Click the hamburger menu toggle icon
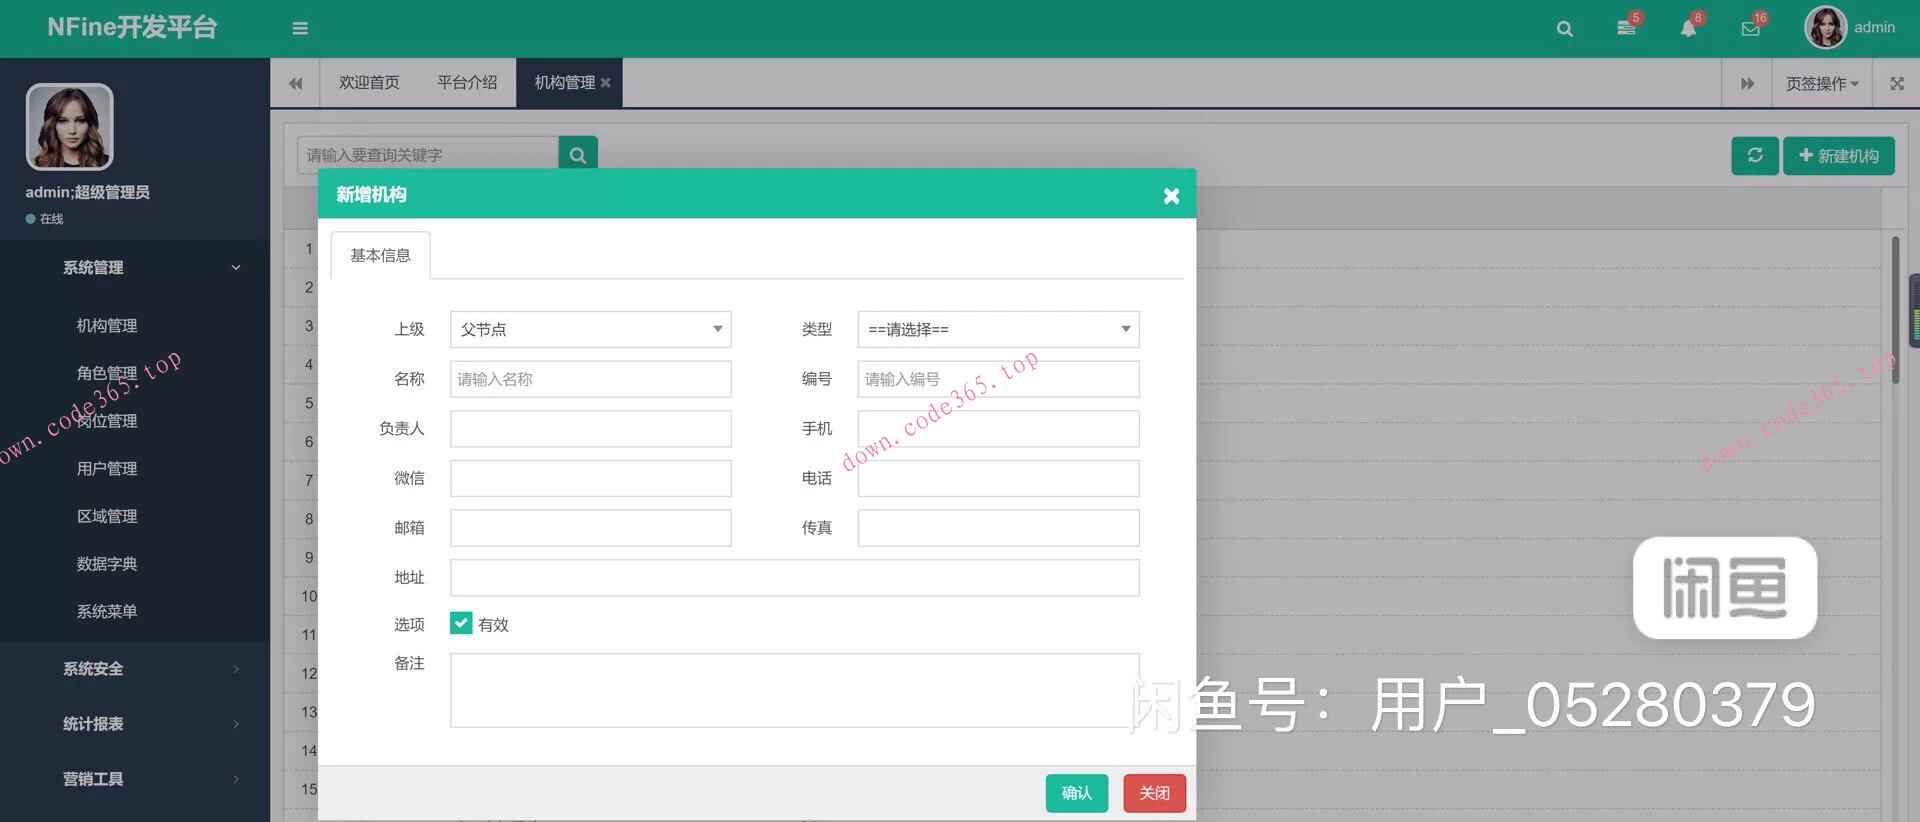The width and height of the screenshot is (1920, 822). pos(300,29)
